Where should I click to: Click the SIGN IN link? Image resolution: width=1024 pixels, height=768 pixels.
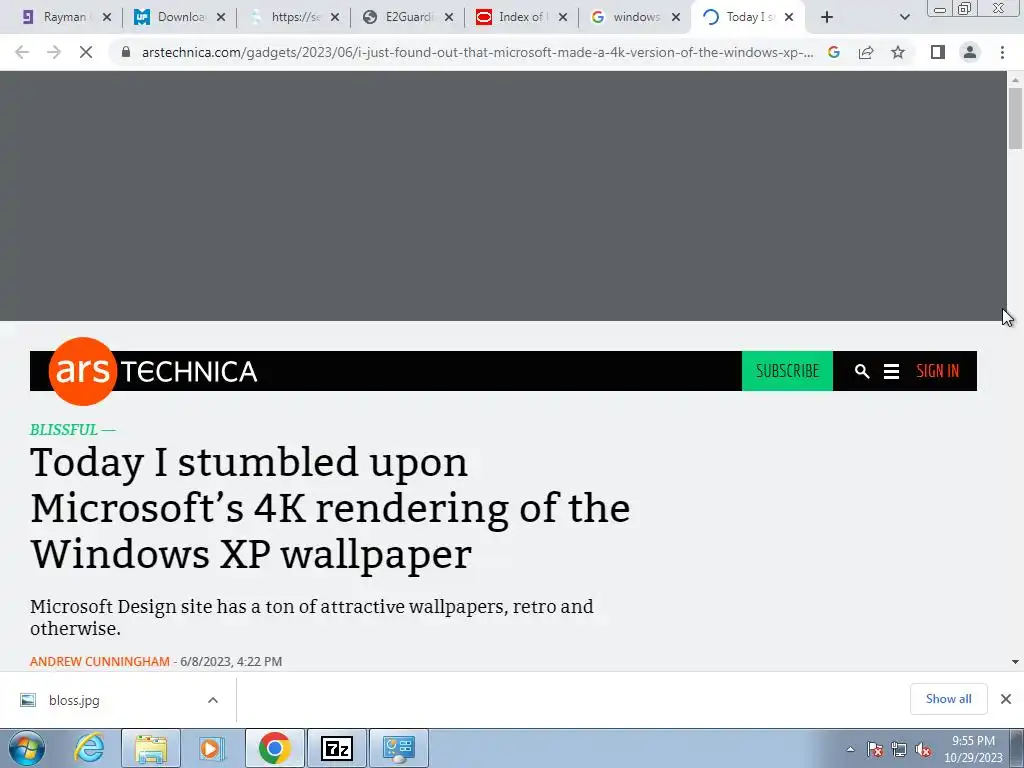tap(937, 371)
